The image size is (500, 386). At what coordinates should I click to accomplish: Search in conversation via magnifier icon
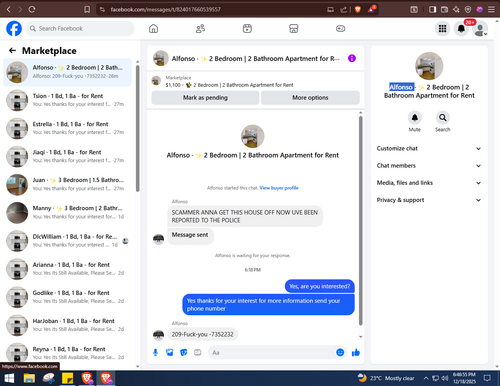pos(443,118)
